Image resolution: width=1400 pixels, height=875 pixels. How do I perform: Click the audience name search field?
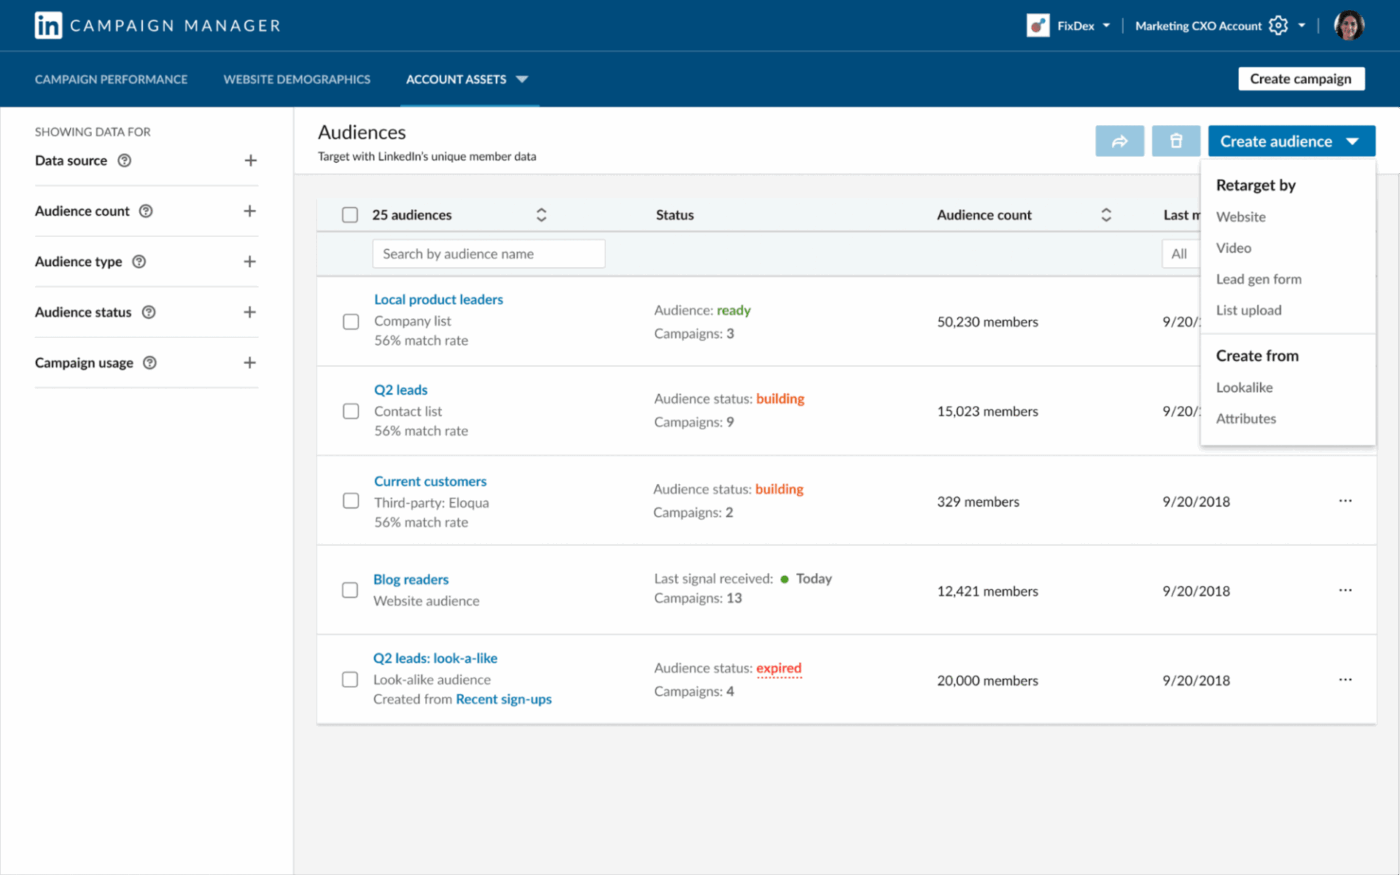(488, 253)
